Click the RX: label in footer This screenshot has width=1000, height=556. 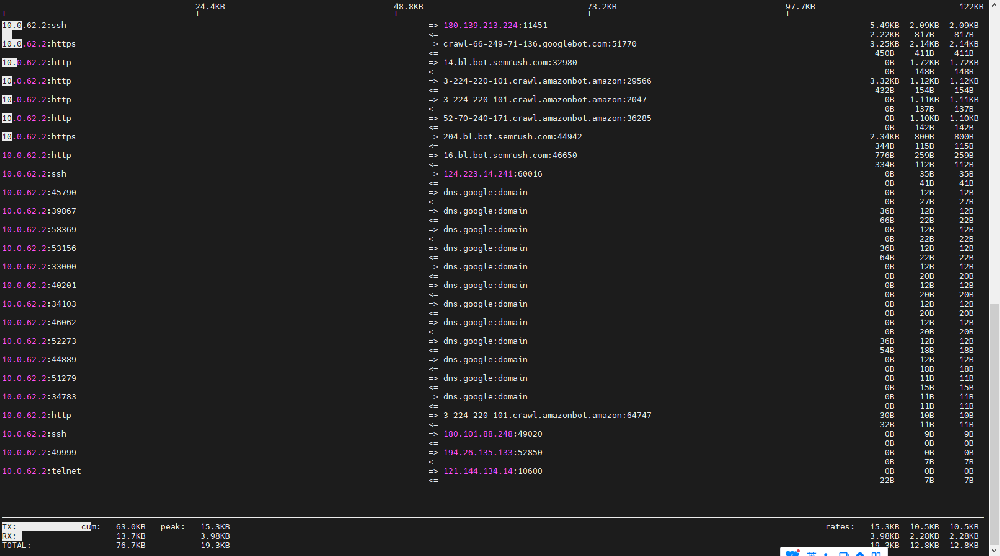(x=9, y=536)
